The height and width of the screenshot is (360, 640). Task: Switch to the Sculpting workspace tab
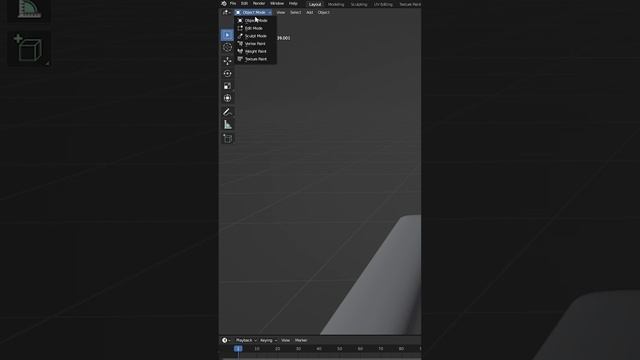pyautogui.click(x=359, y=4)
